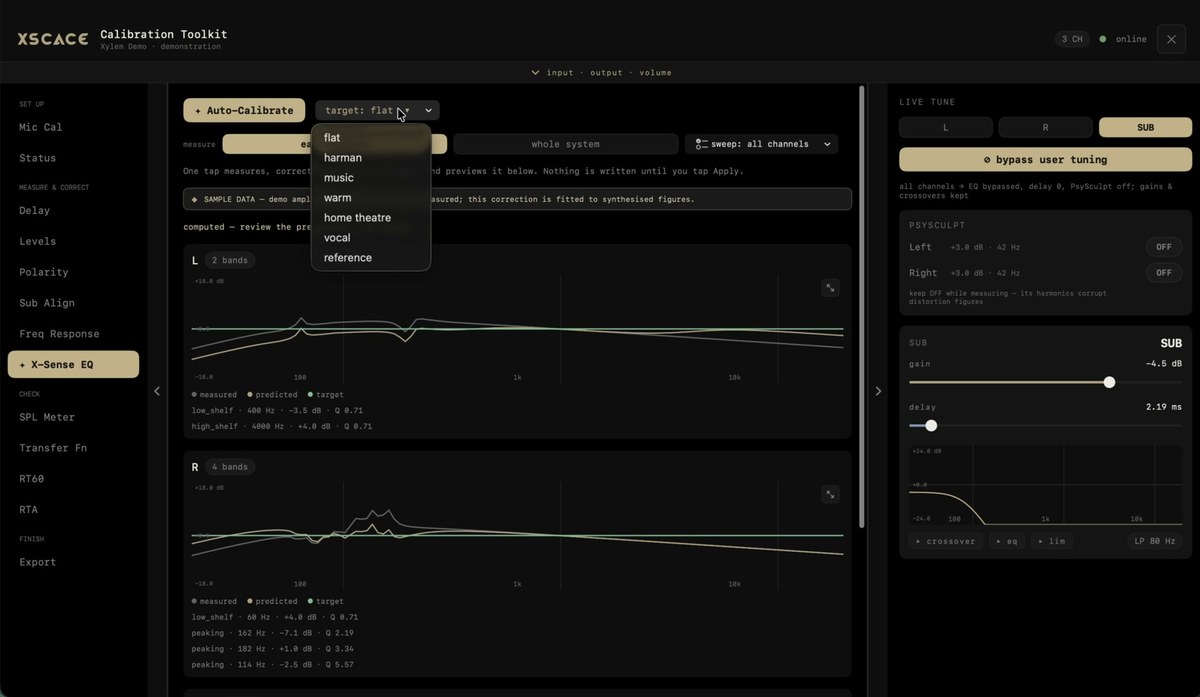Click the online status indicator
Screen dimensions: 1200x697
[x=1123, y=39]
